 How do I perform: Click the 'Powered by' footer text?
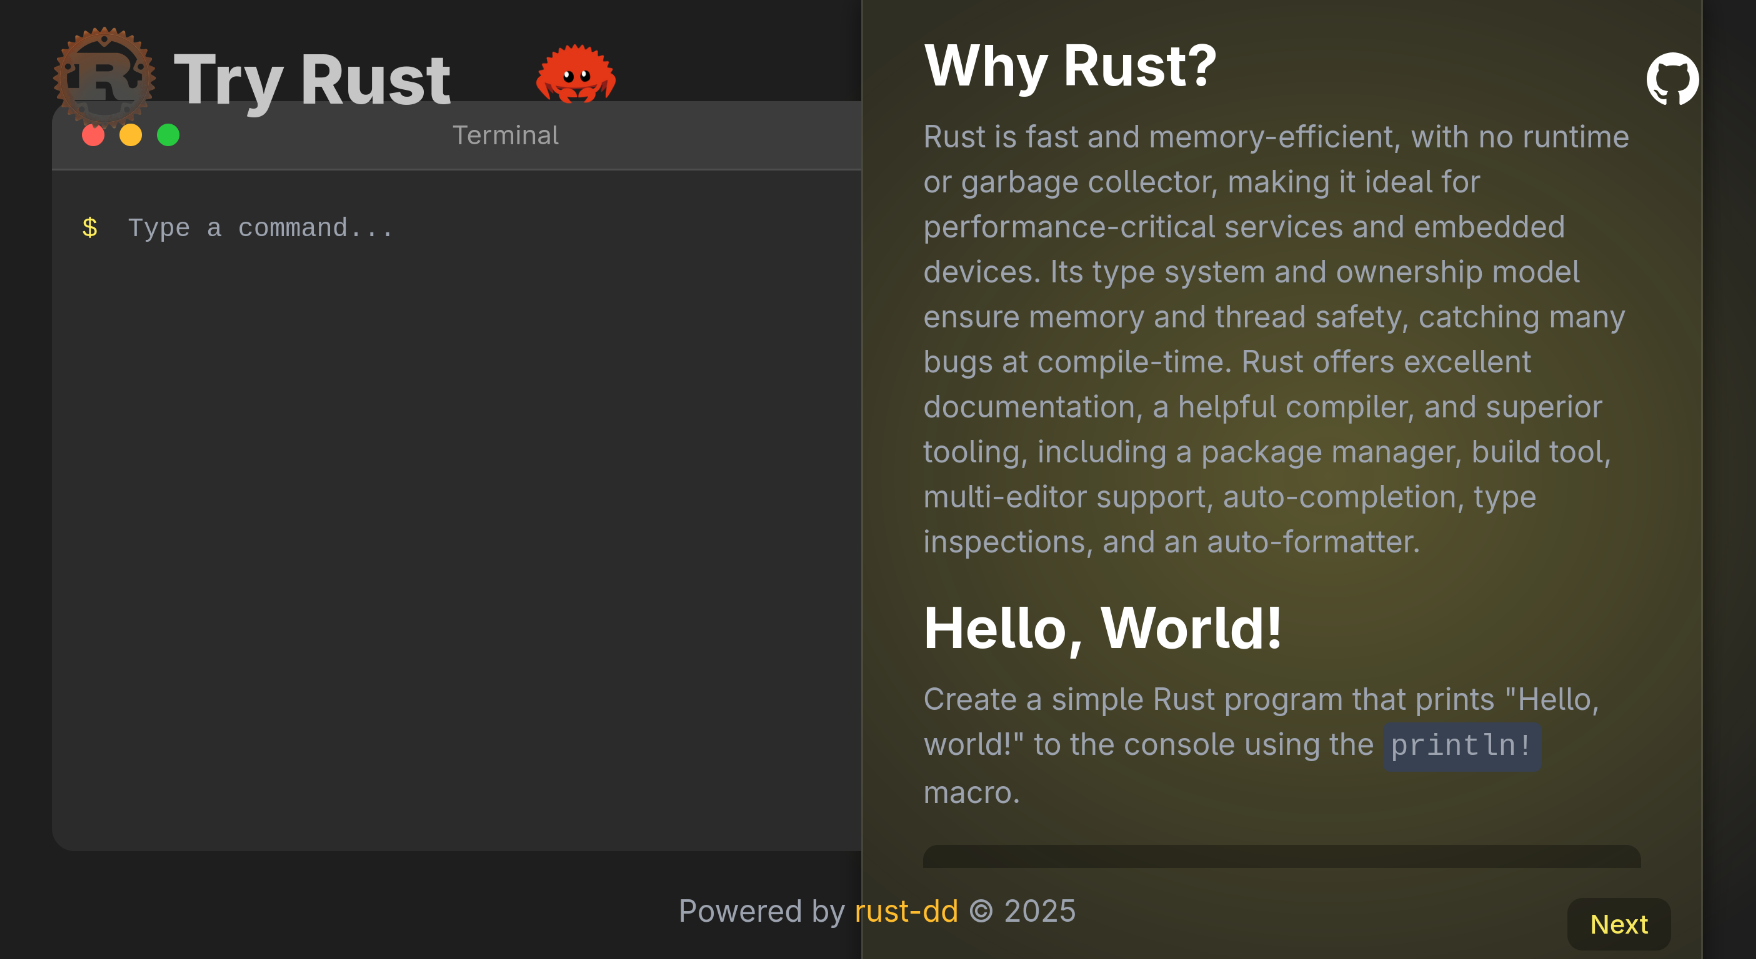coord(761,911)
